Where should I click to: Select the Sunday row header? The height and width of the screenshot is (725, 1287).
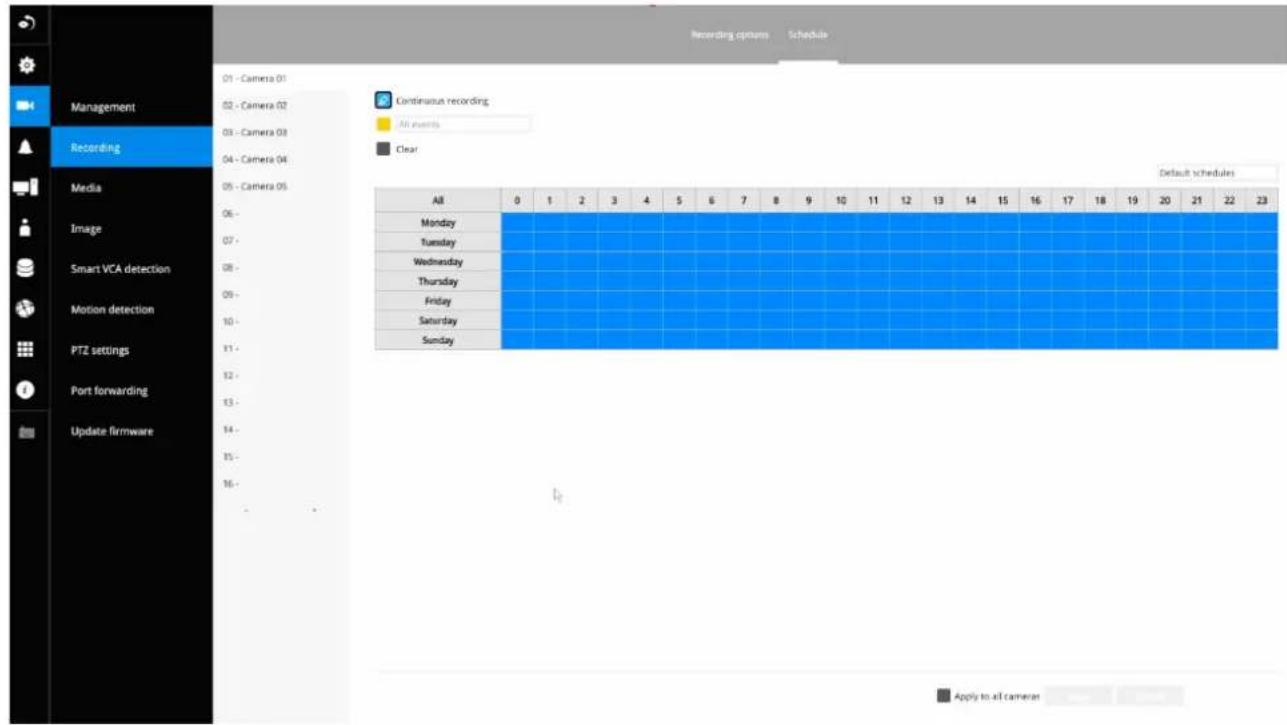438,340
